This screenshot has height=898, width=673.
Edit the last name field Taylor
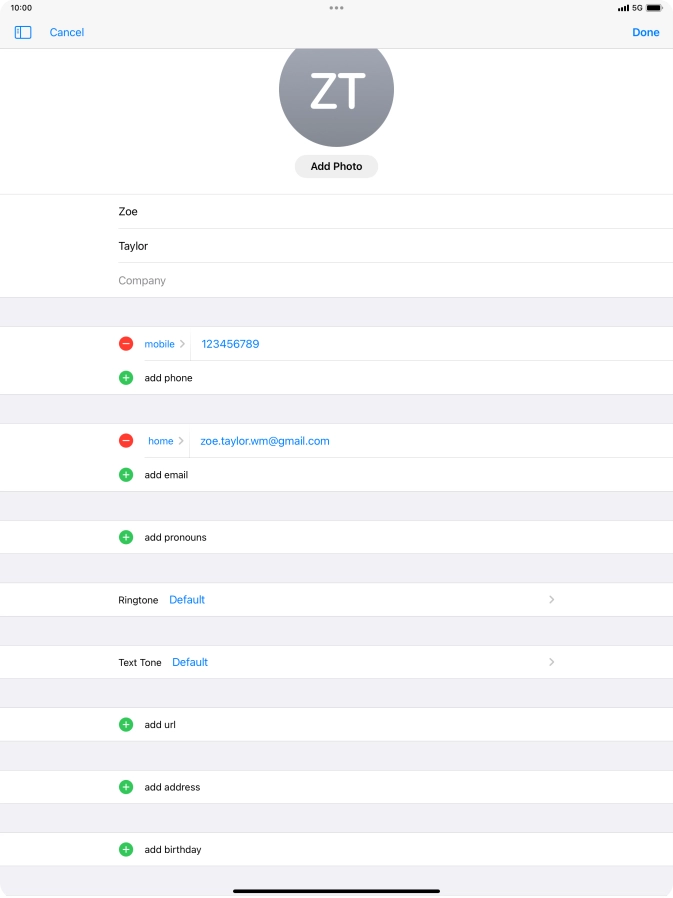point(390,246)
